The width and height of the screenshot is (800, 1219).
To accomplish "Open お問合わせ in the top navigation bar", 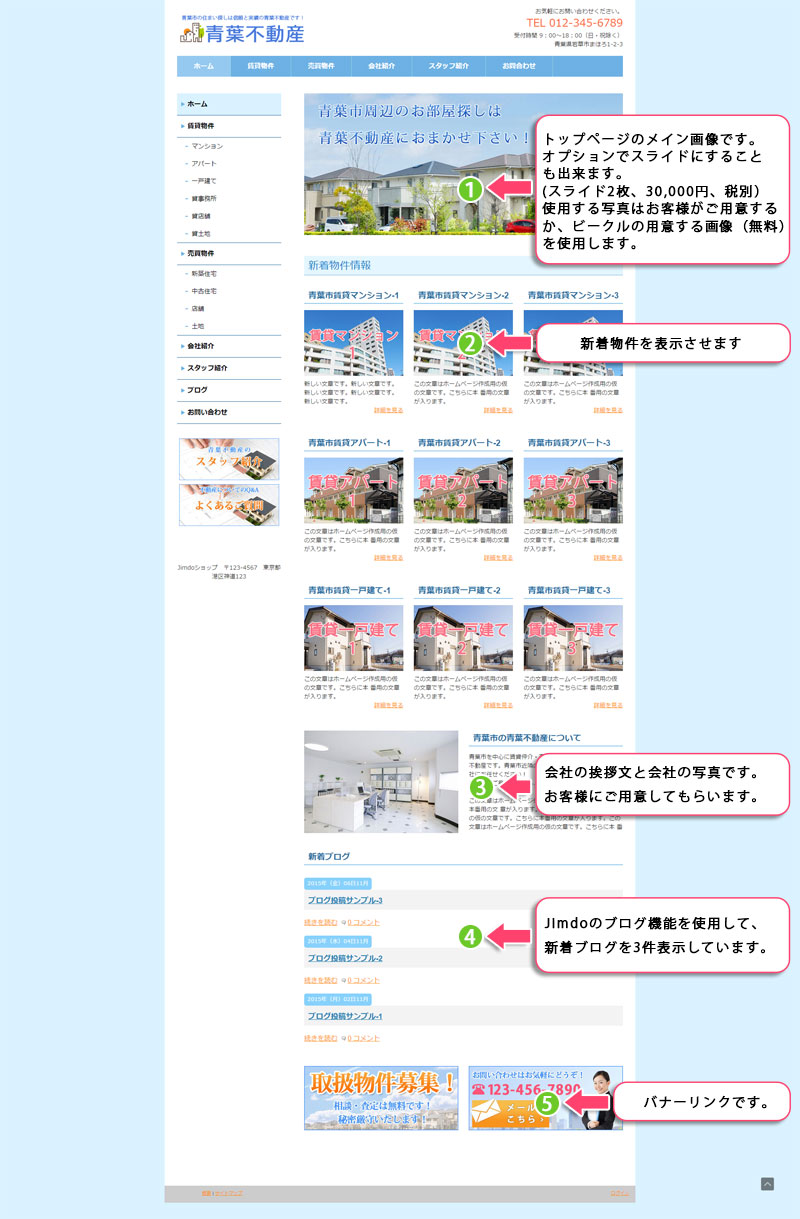I will tap(519, 66).
